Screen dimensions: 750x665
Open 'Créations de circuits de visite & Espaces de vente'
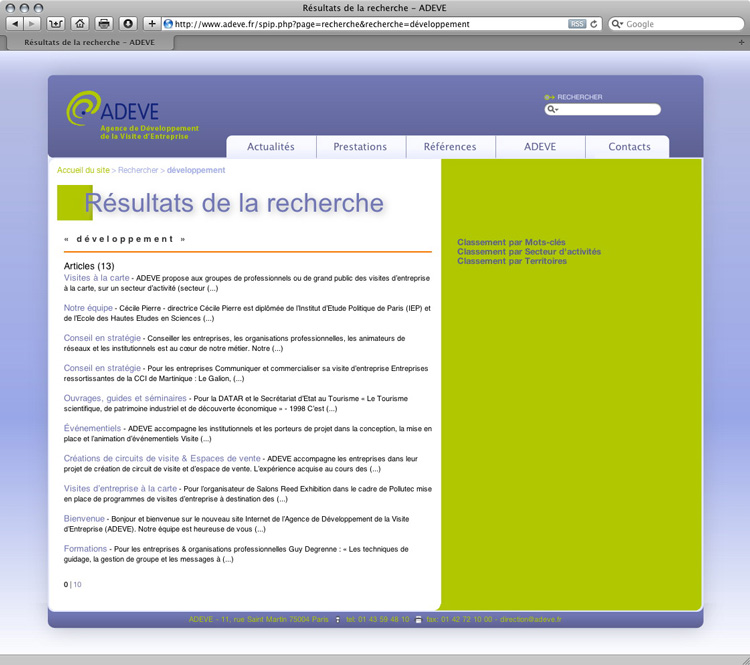[162, 459]
